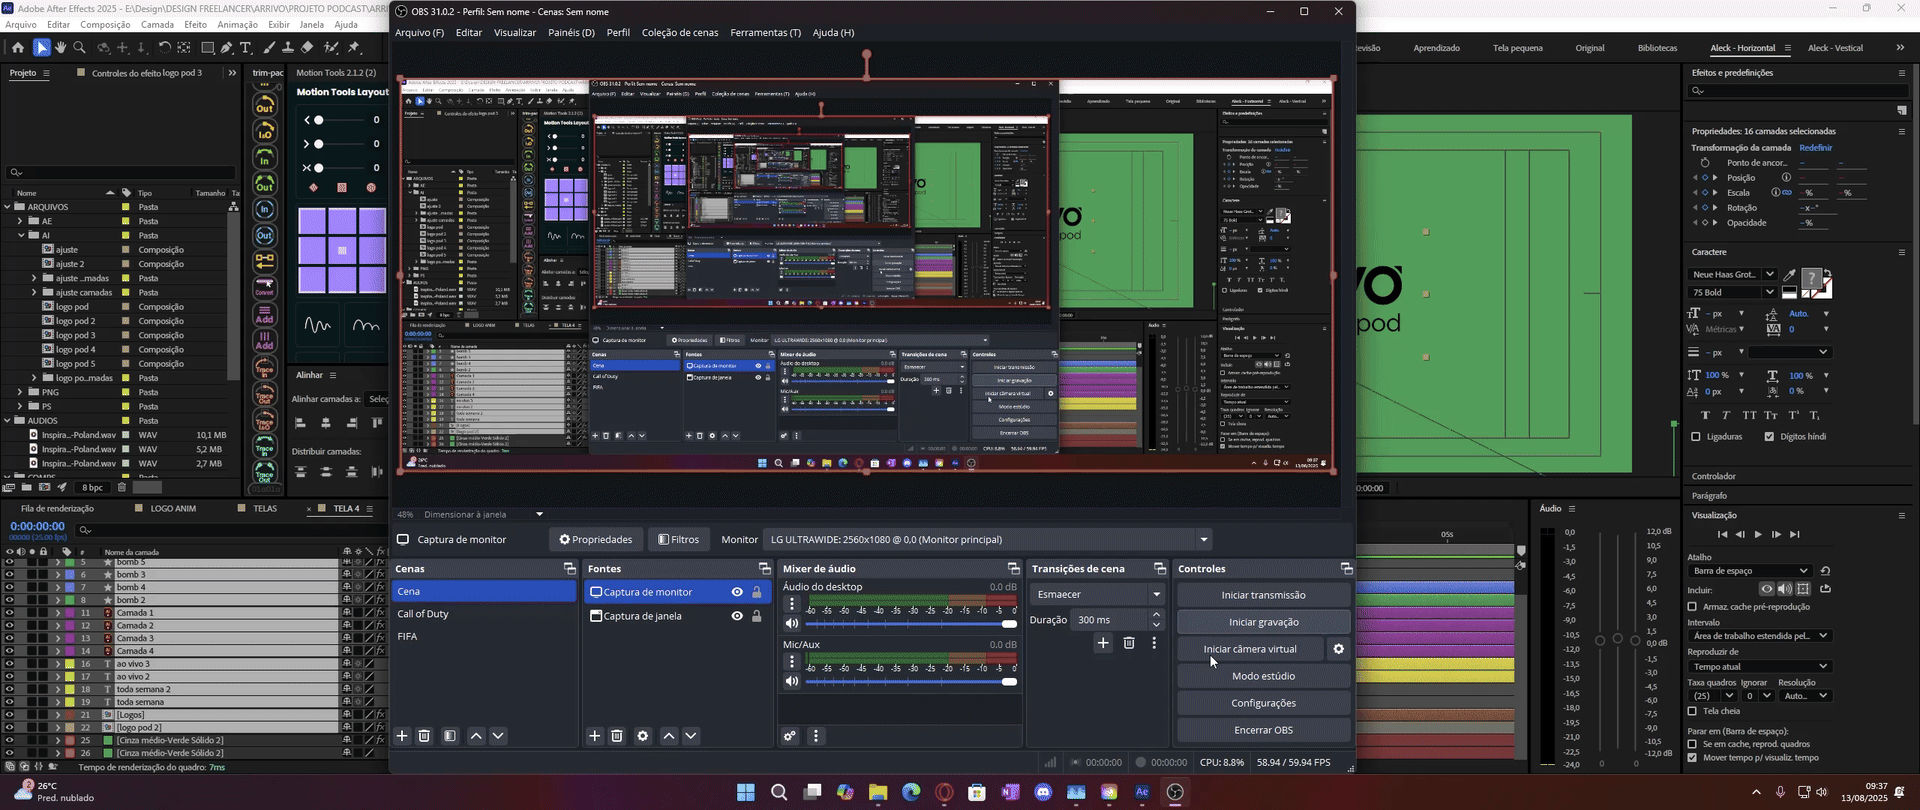
Task: Pick the Type tool in After Effects
Action: [246, 47]
